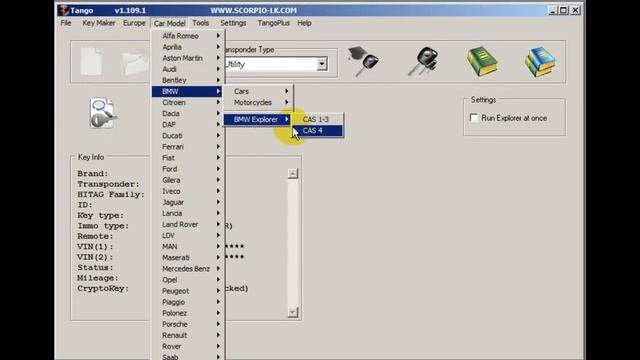The height and width of the screenshot is (360, 640).
Task: Open the Settings menu
Action: [233, 23]
